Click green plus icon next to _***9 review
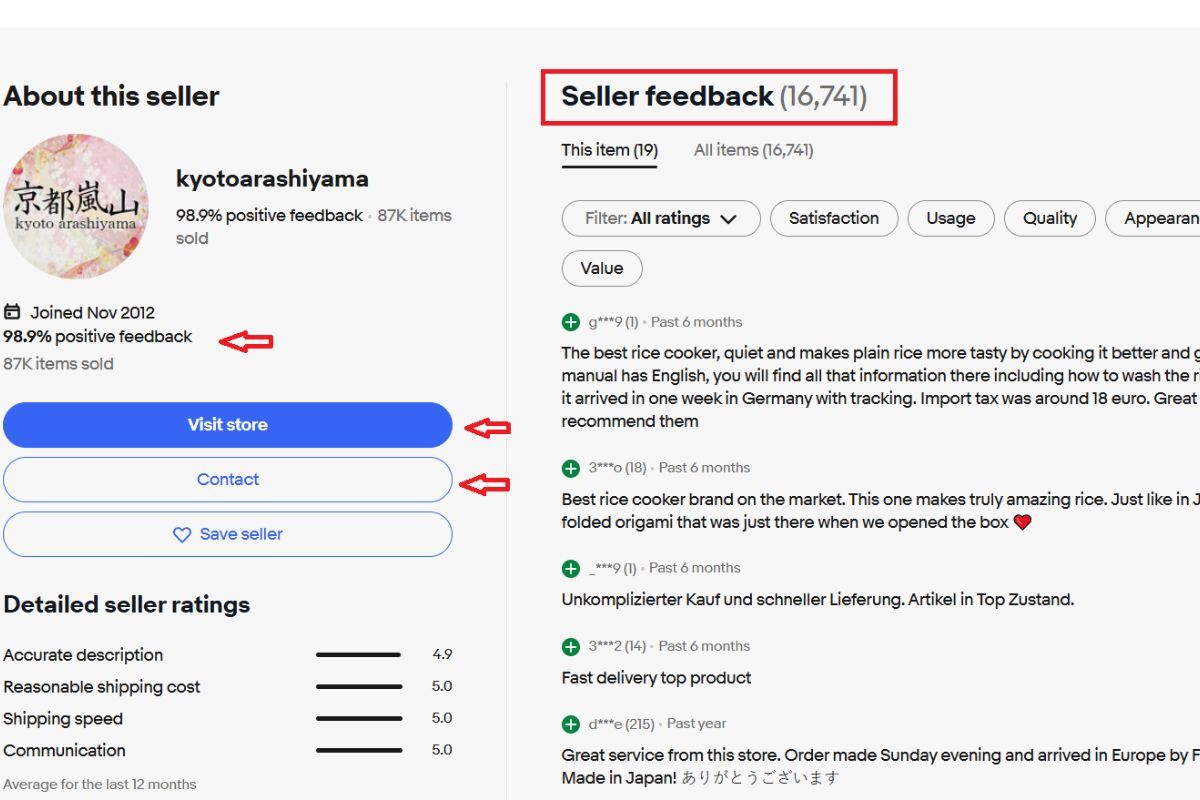 click(571, 568)
